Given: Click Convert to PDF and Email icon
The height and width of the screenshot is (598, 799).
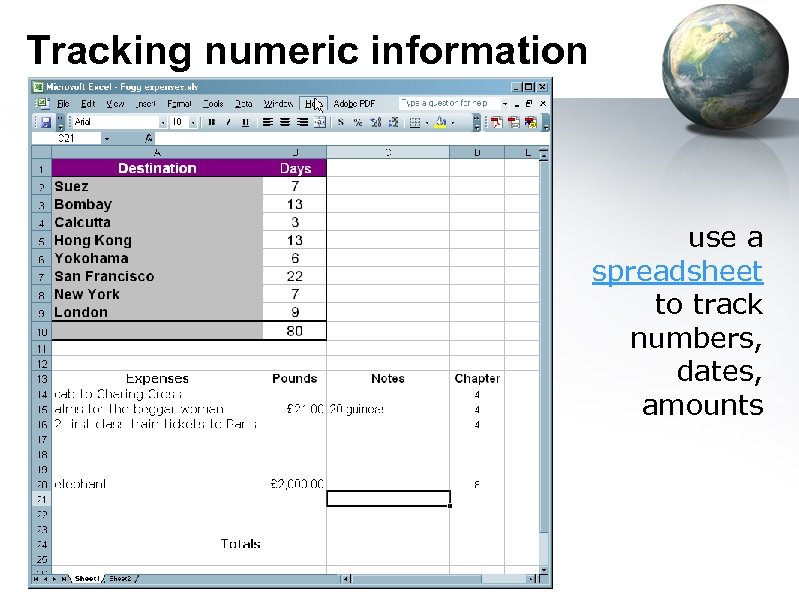Looking at the screenshot, I should pos(514,122).
